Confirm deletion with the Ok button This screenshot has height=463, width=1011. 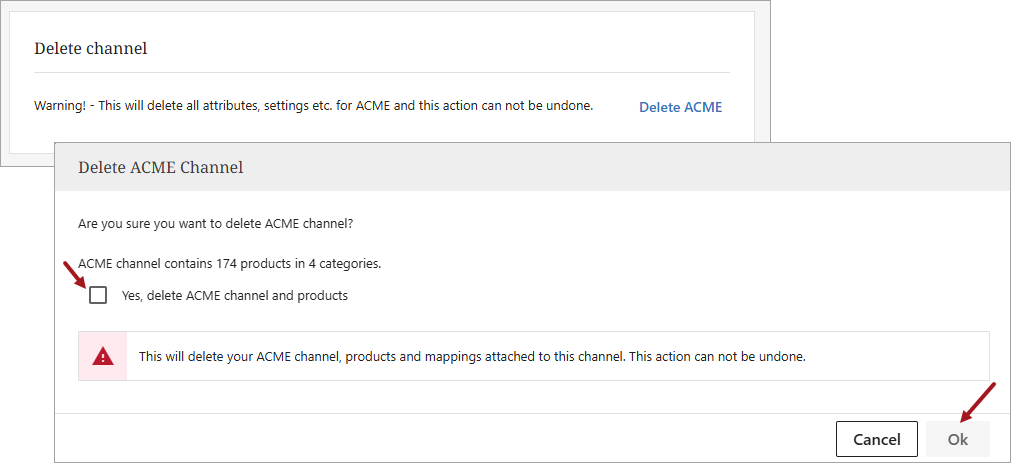tap(957, 439)
